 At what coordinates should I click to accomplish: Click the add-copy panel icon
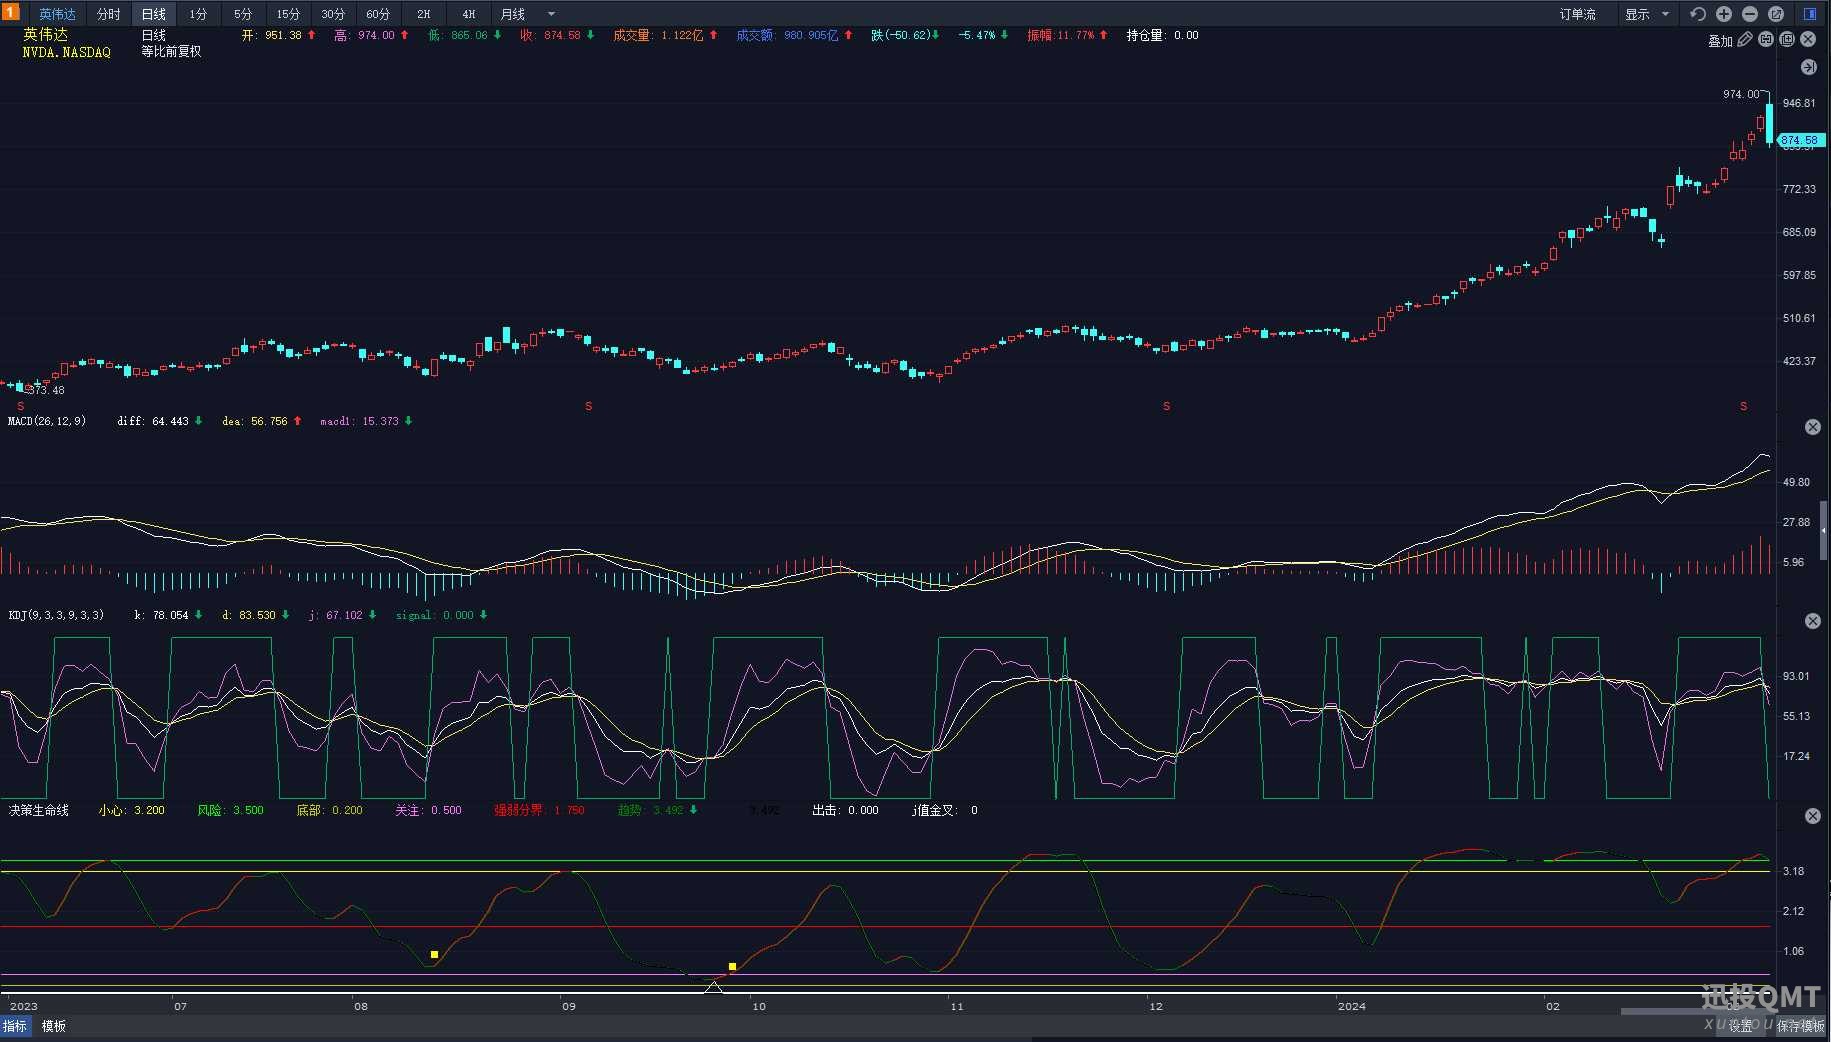tap(1787, 39)
